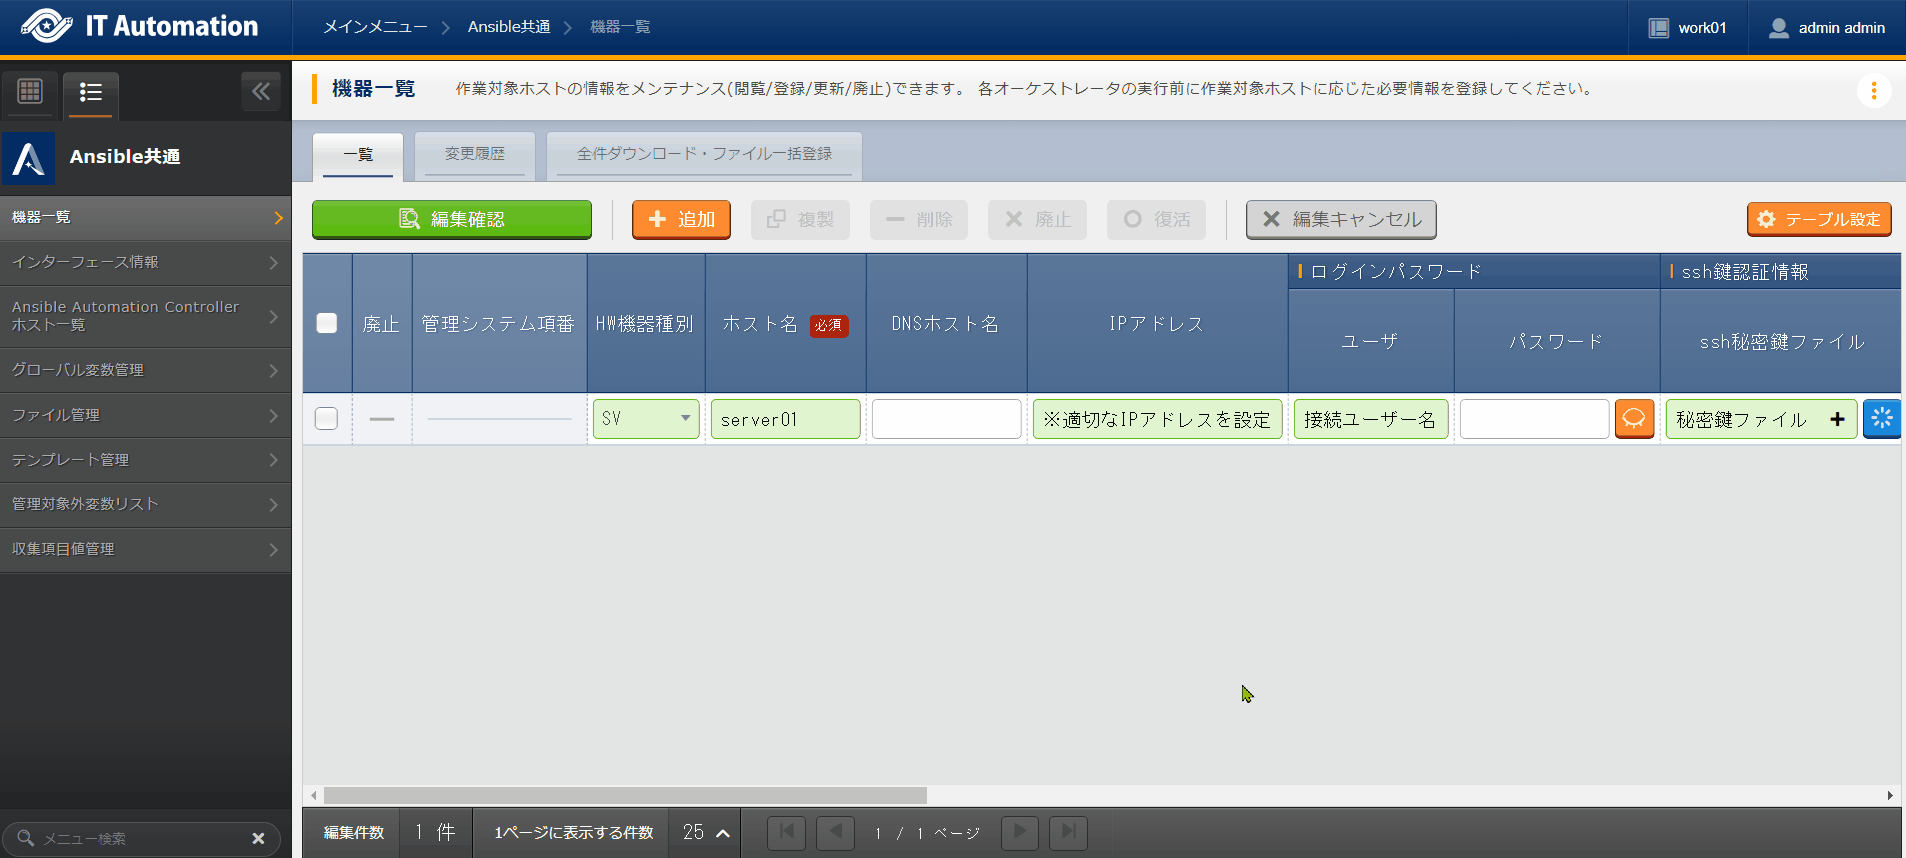Click the horizontal table scrollbar
Image resolution: width=1906 pixels, height=858 pixels.
point(625,795)
